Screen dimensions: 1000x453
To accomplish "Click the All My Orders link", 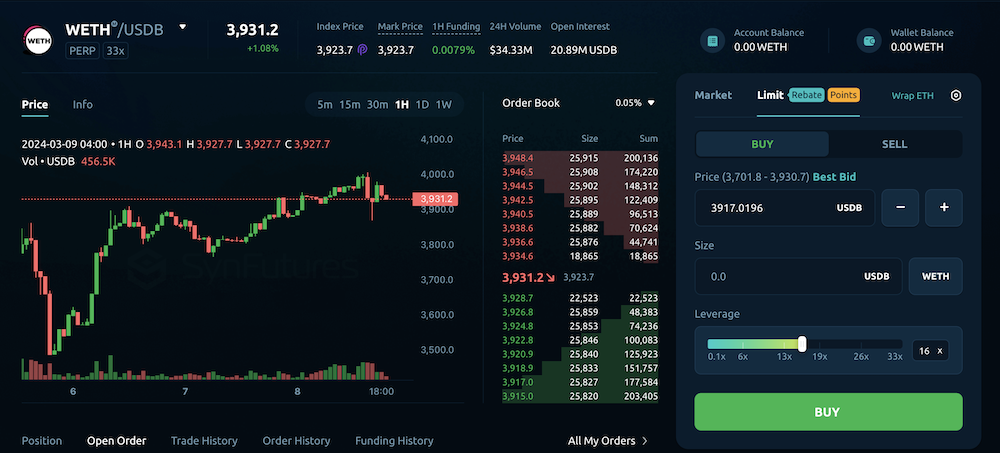I will [x=608, y=441].
